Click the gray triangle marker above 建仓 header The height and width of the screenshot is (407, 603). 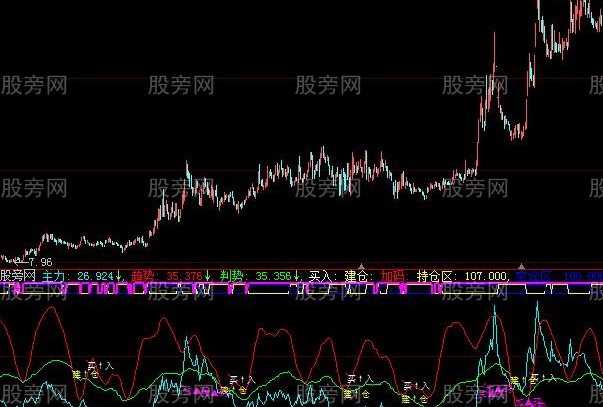361,266
